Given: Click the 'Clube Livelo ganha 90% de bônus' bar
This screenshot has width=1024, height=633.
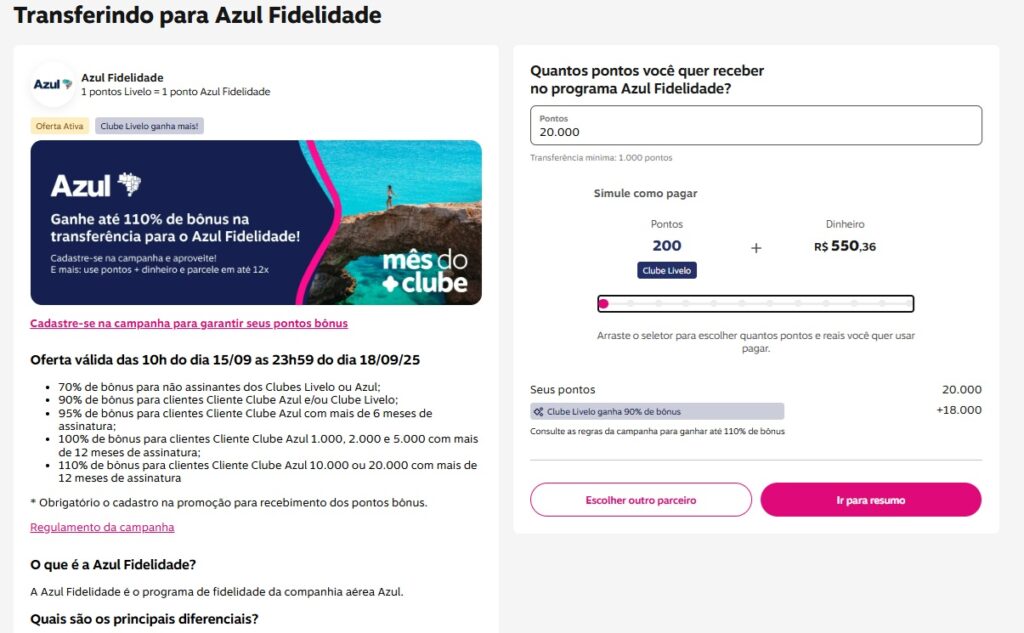Looking at the screenshot, I should point(657,411).
